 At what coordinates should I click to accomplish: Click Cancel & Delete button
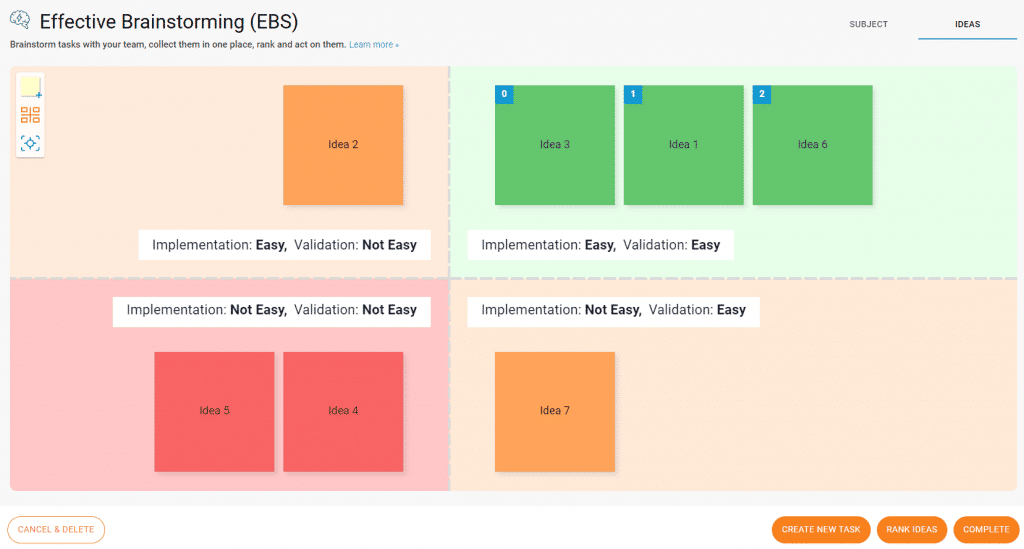(56, 529)
